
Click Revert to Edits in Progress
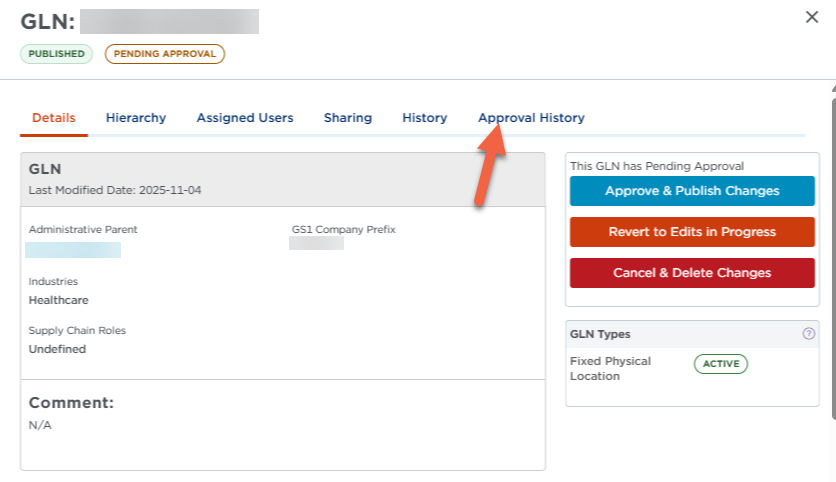coord(692,232)
